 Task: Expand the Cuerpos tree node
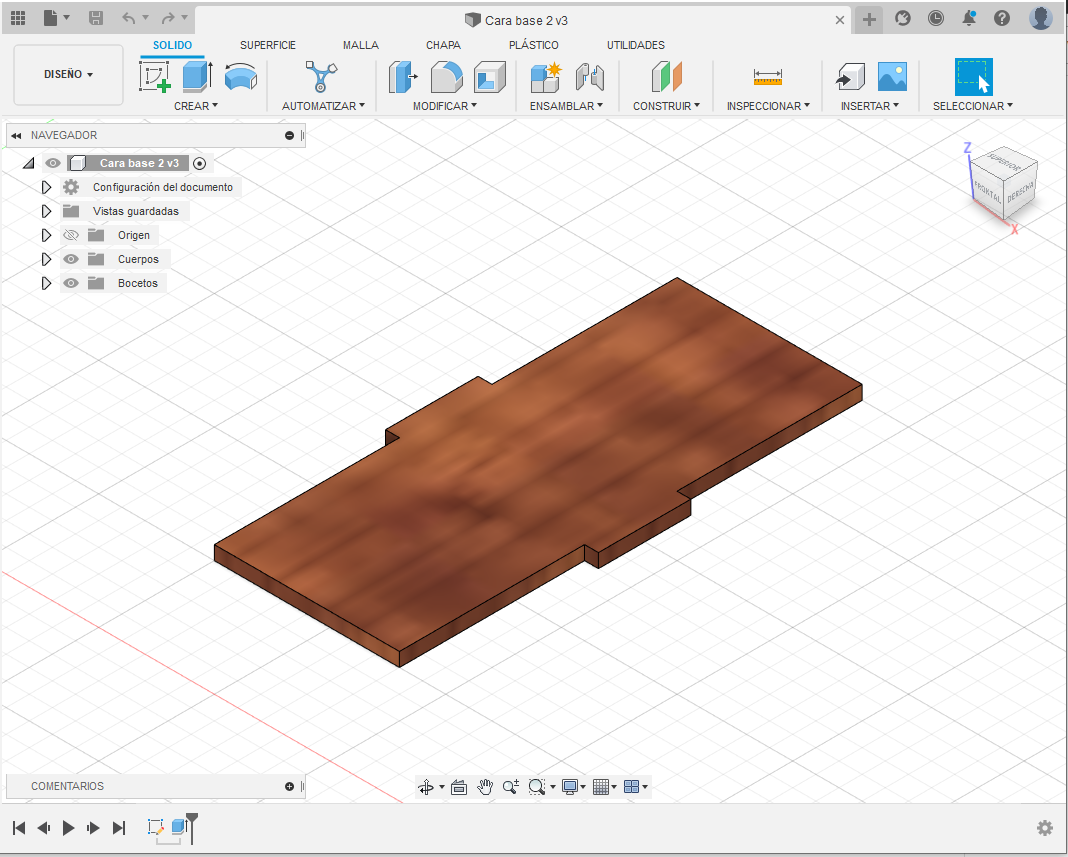tap(46, 259)
